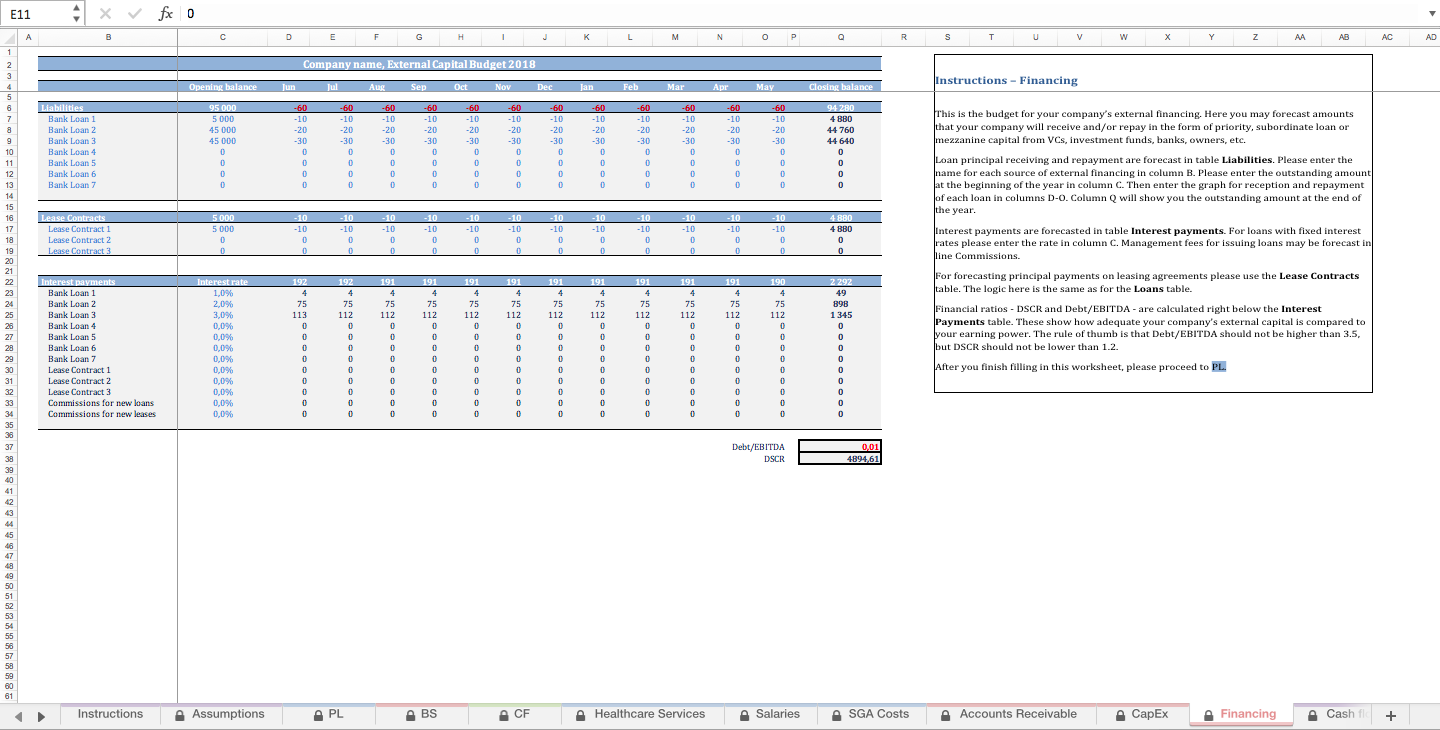The image size is (1440, 730).
Task: Click the highlighted 'PL.' word in the instructions
Action: 1218,367
